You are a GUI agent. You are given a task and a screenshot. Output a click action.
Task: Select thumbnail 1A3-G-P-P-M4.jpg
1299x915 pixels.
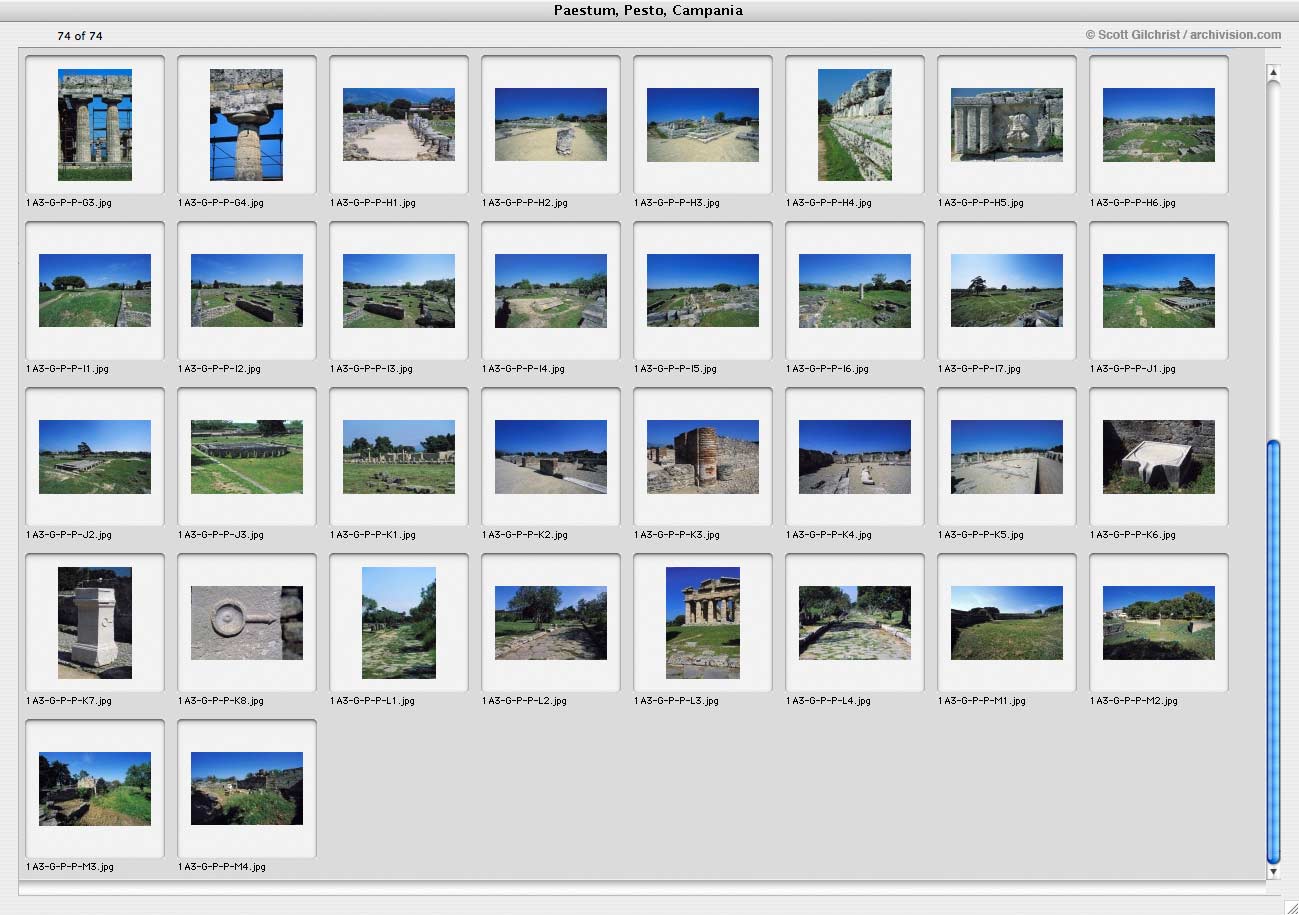[x=247, y=789]
